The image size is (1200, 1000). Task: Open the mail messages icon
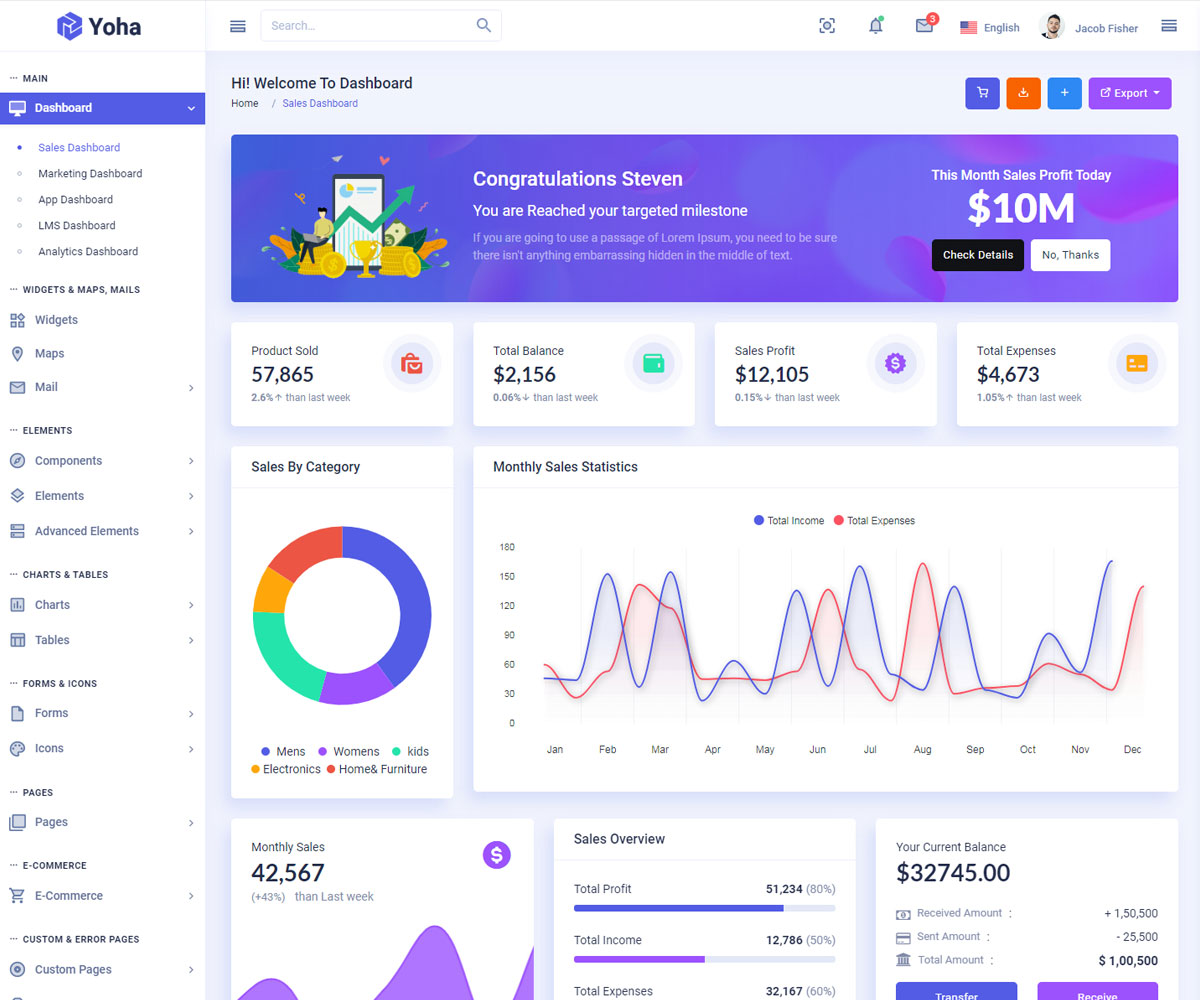925,26
